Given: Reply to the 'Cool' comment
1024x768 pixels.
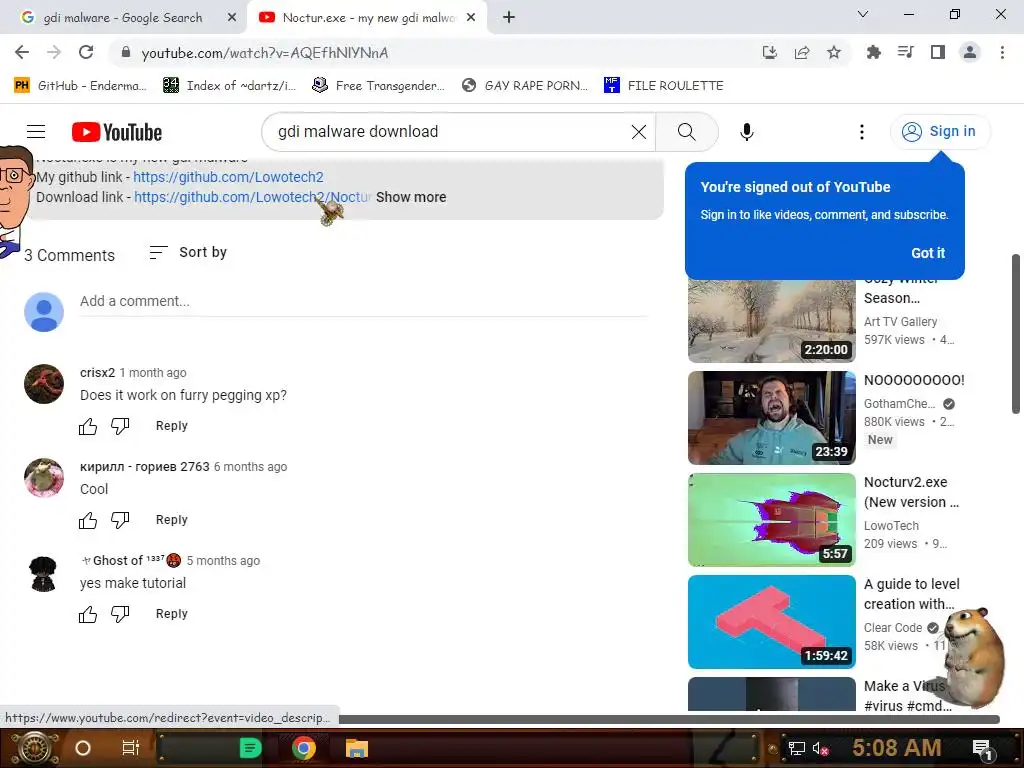Looking at the screenshot, I should pyautogui.click(x=172, y=520).
